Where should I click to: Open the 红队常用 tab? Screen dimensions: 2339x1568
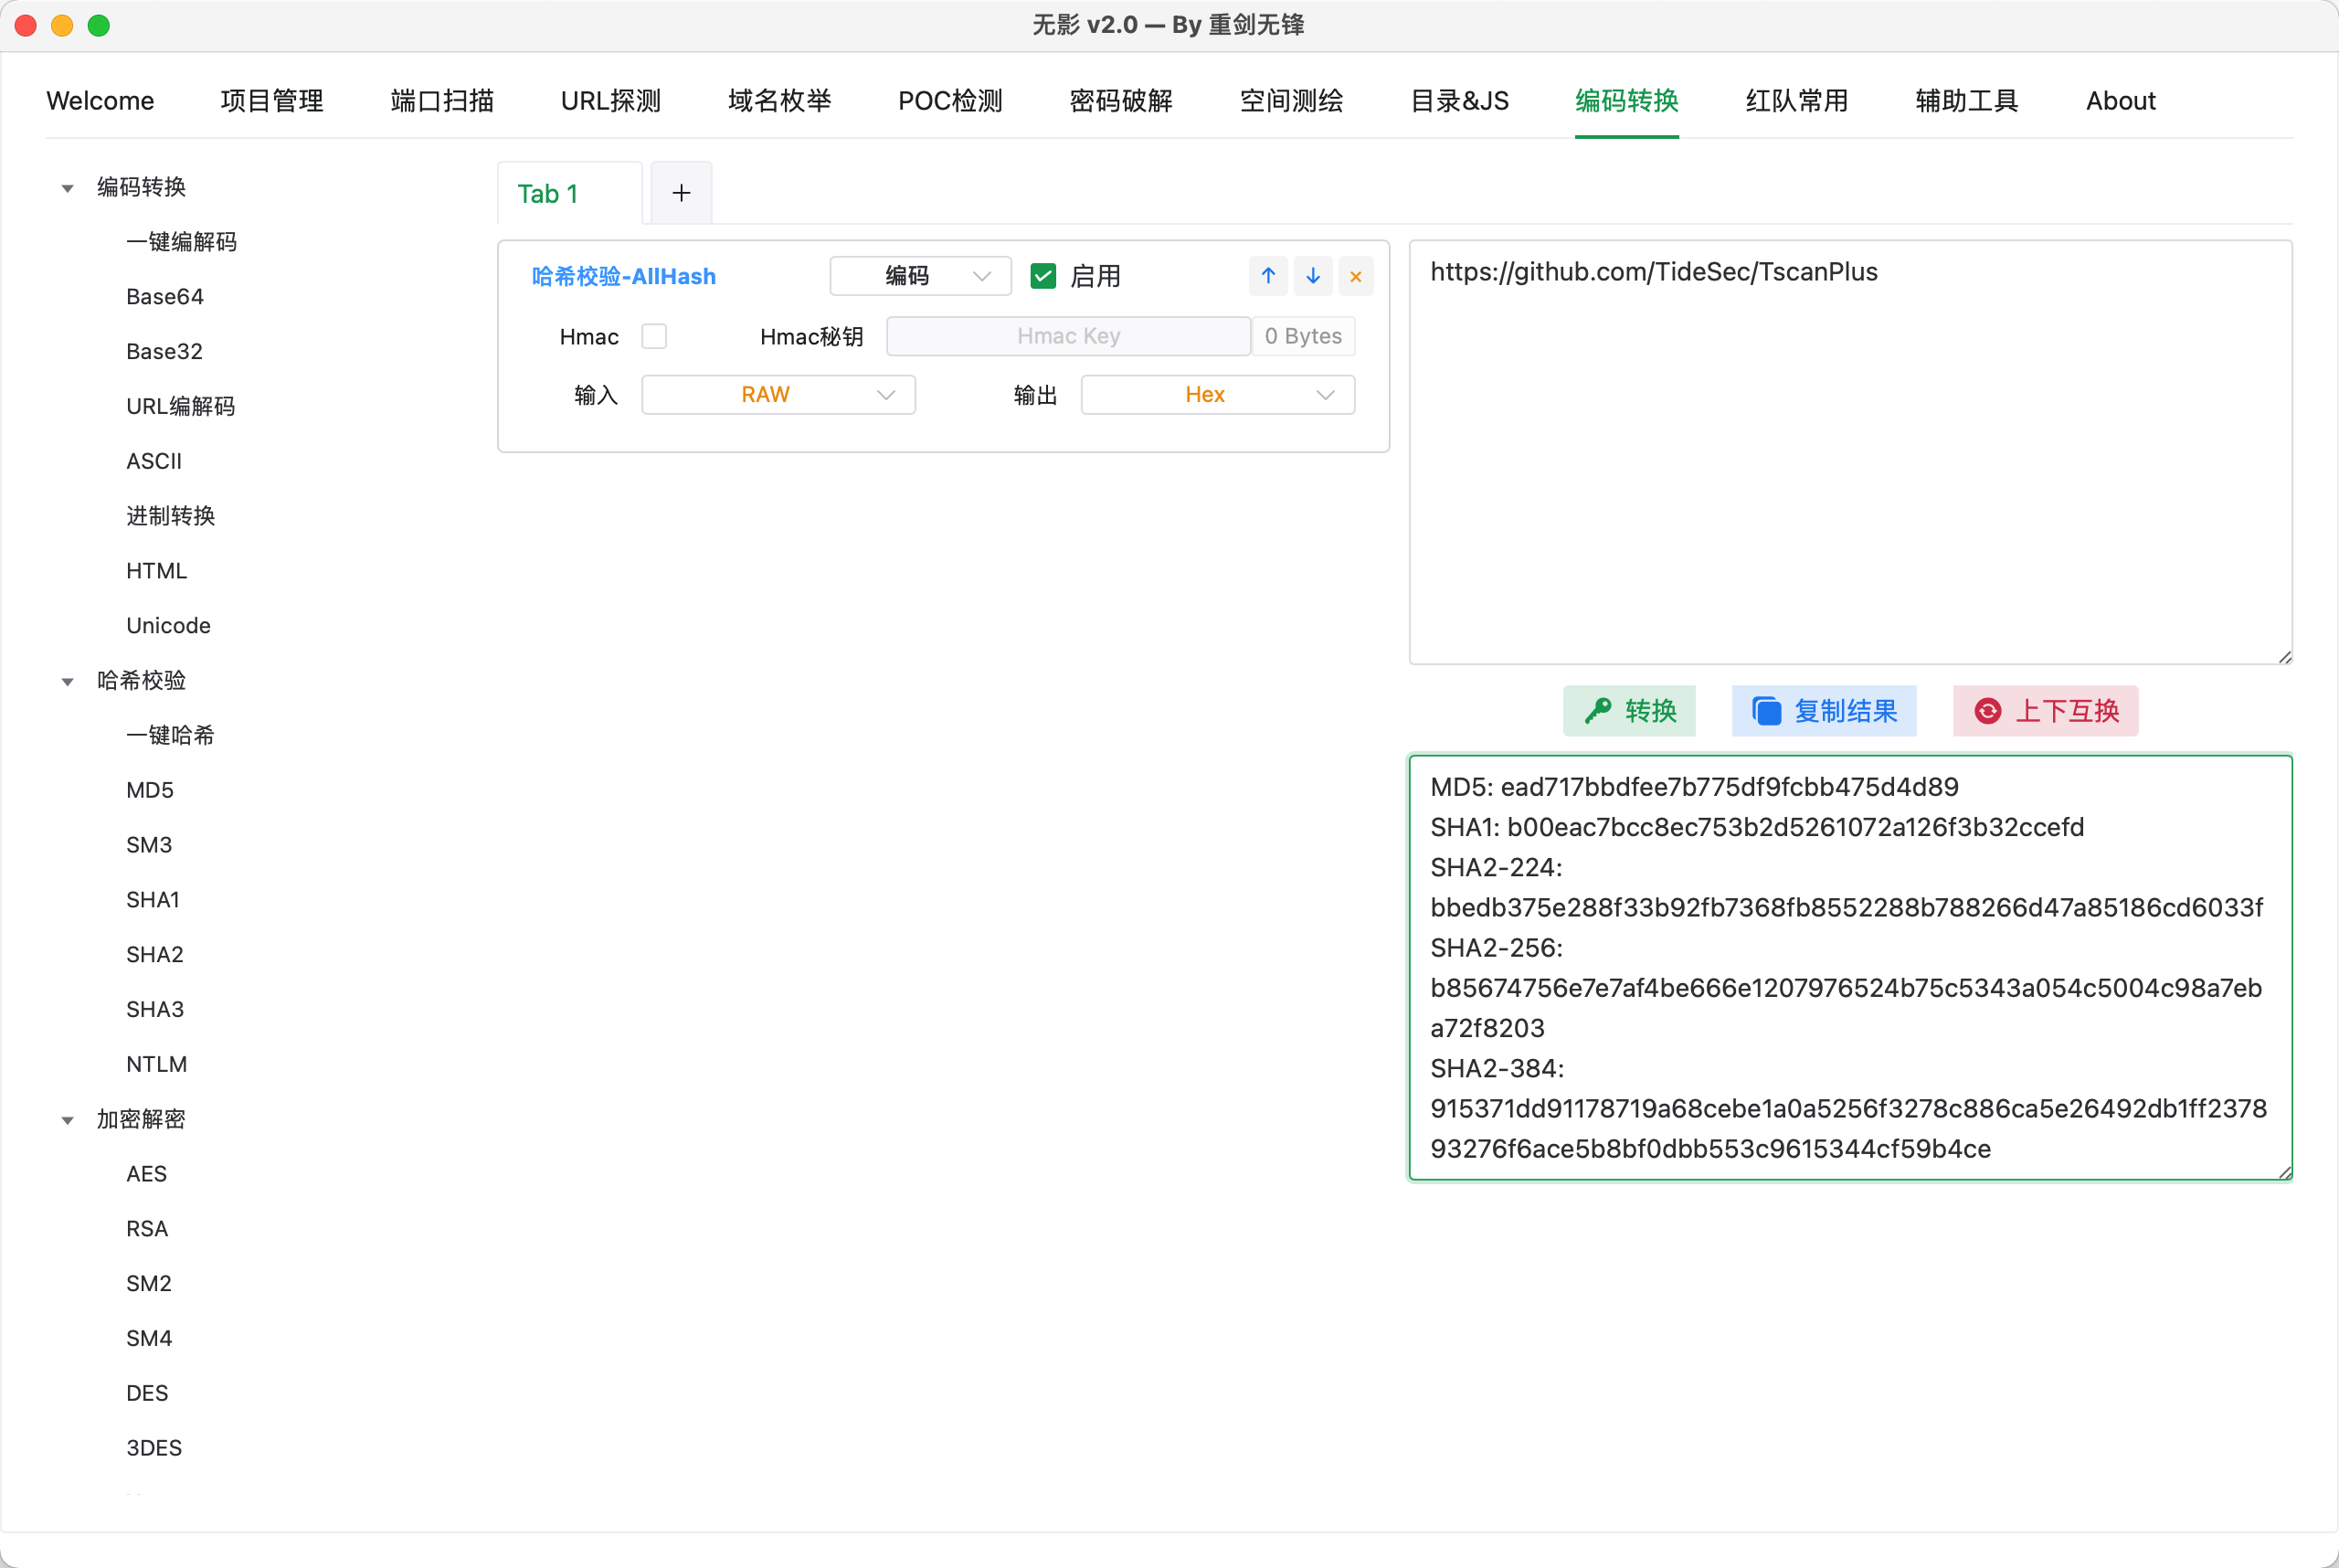1796,101
